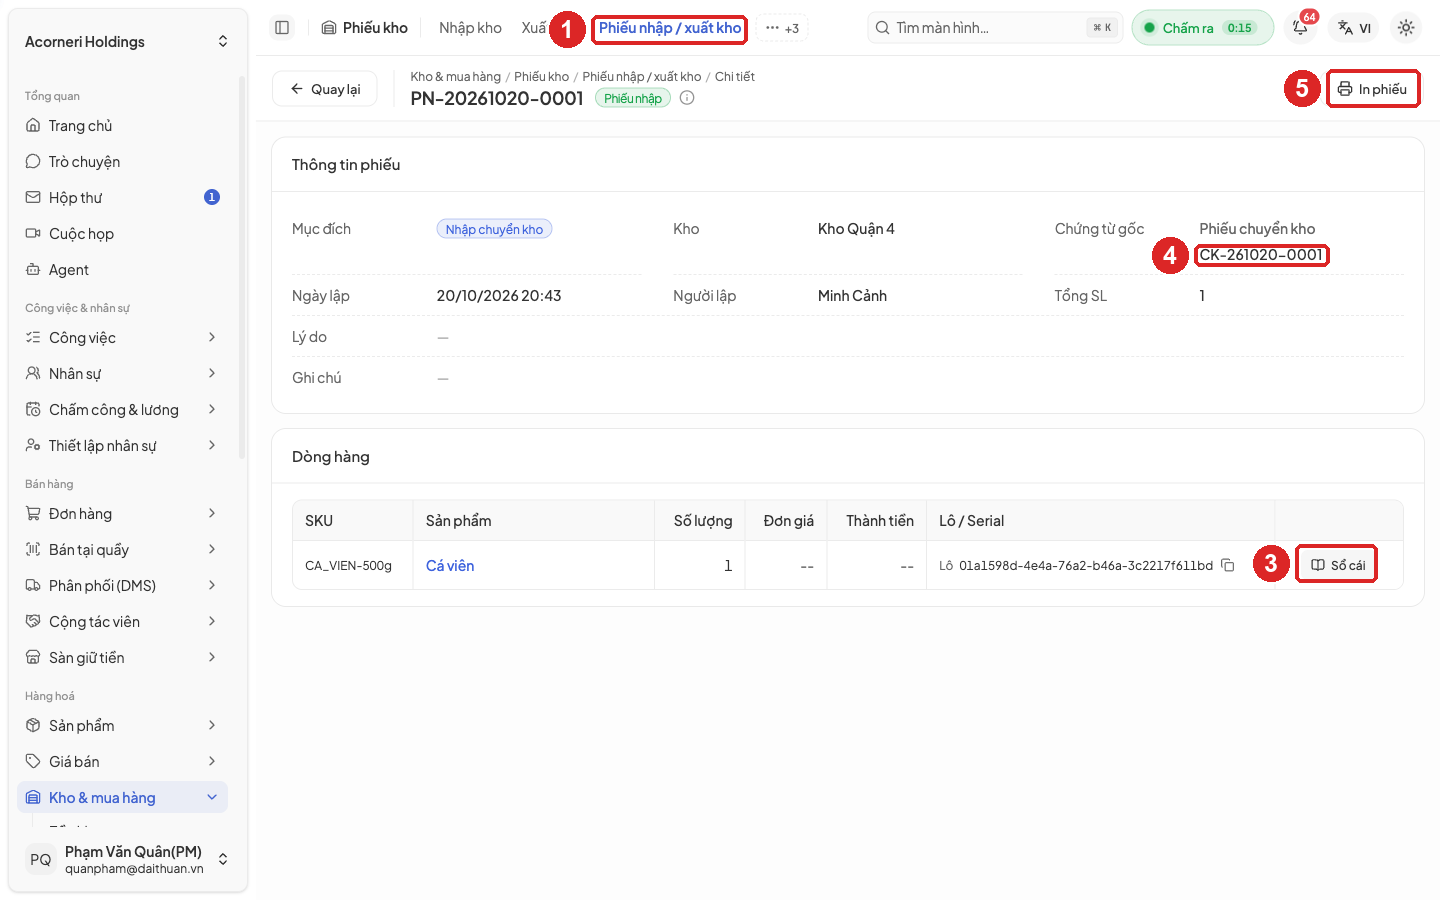Show more tabs with +3 button

[782, 28]
